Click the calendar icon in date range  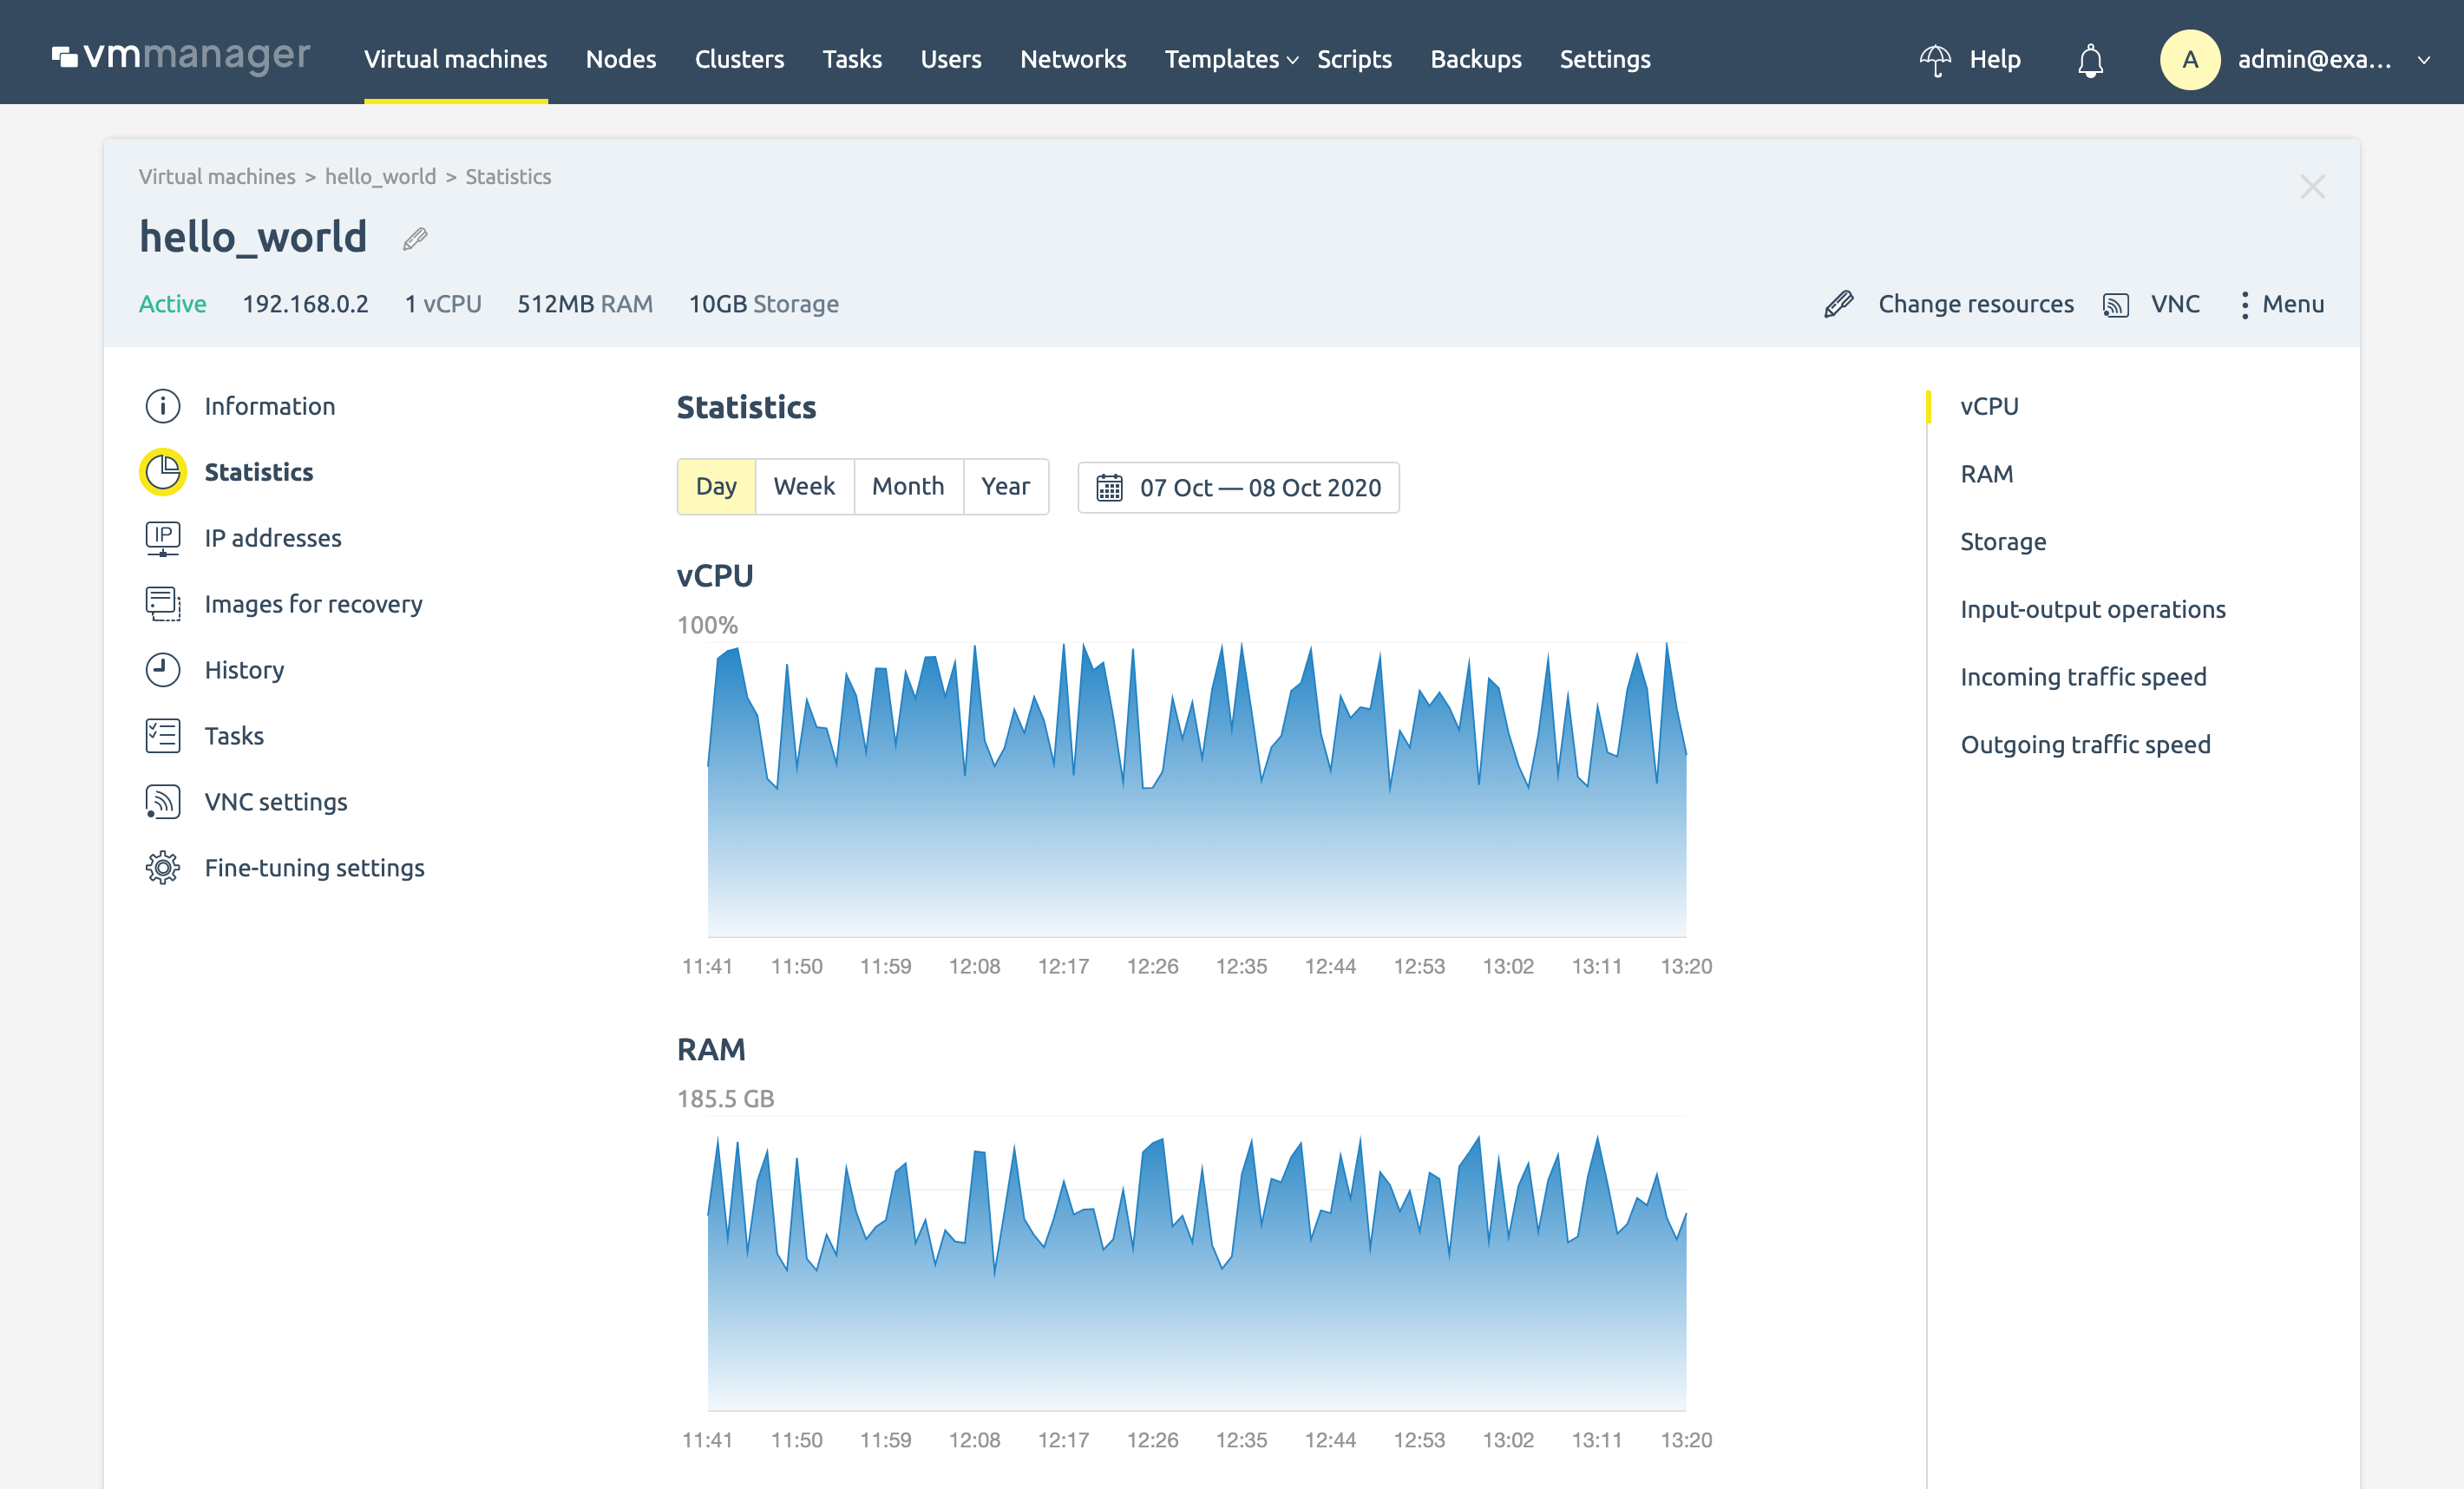click(x=1109, y=488)
